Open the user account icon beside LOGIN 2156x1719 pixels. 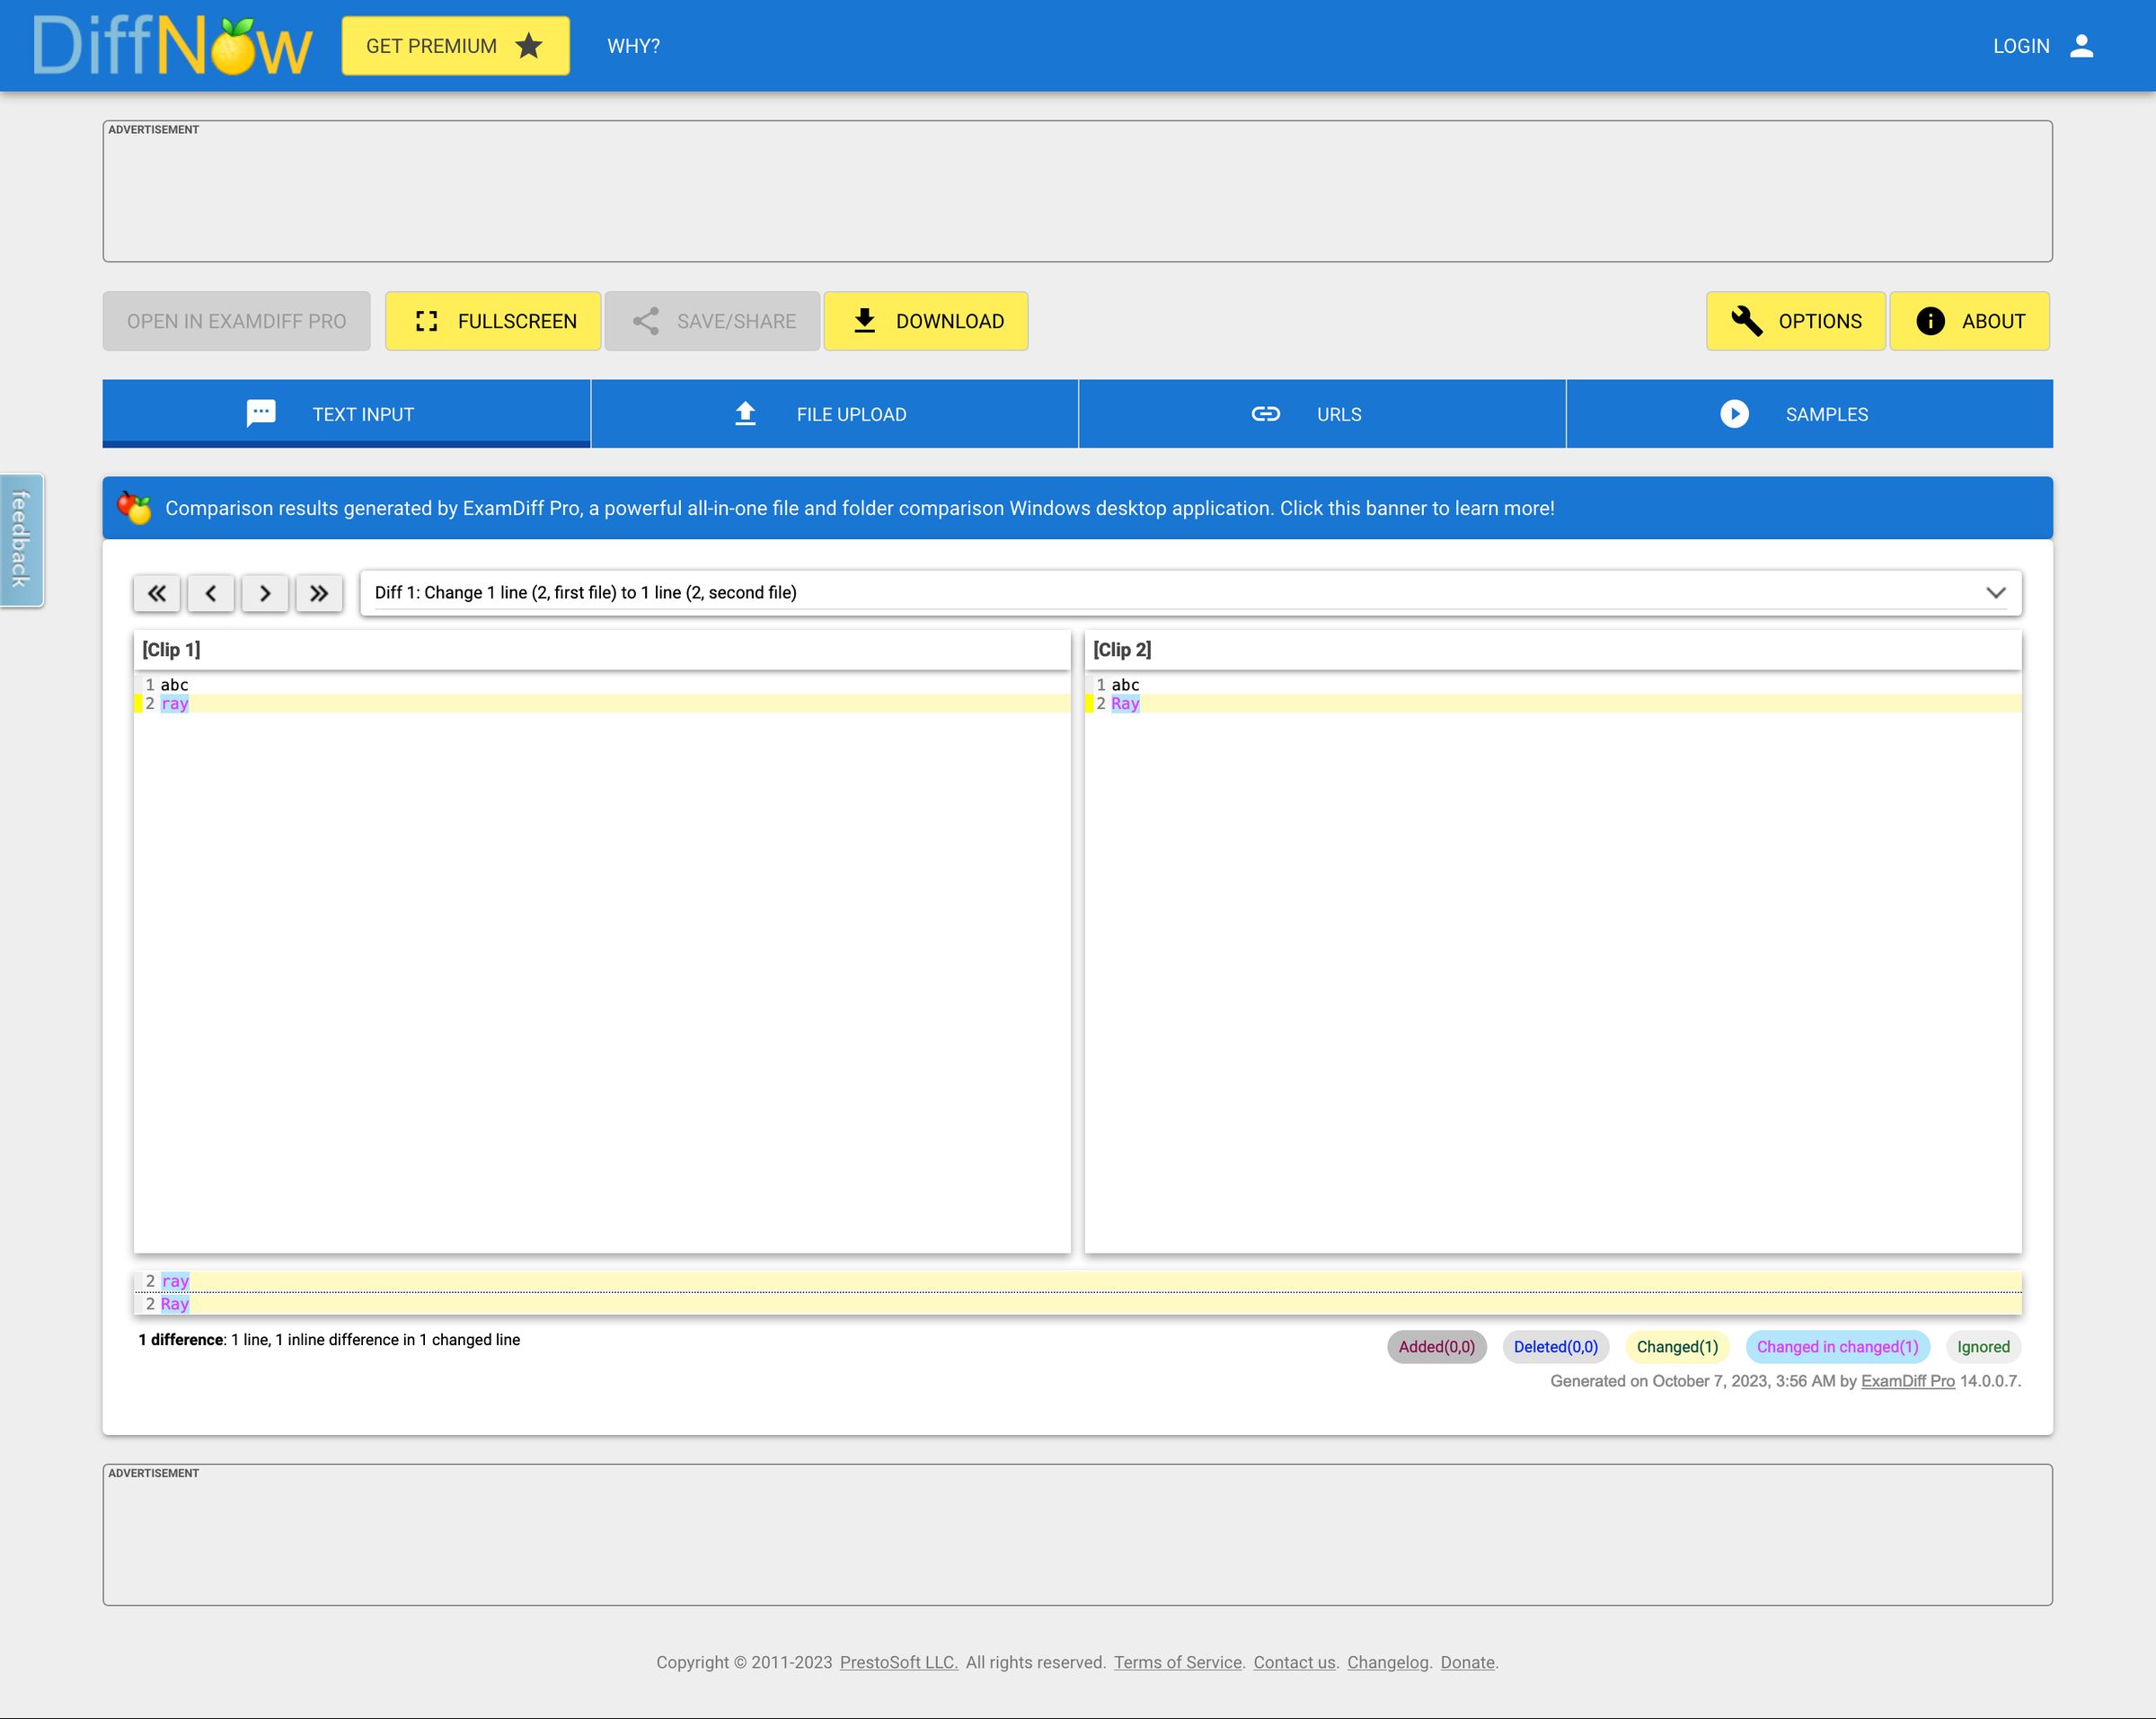click(x=2082, y=45)
